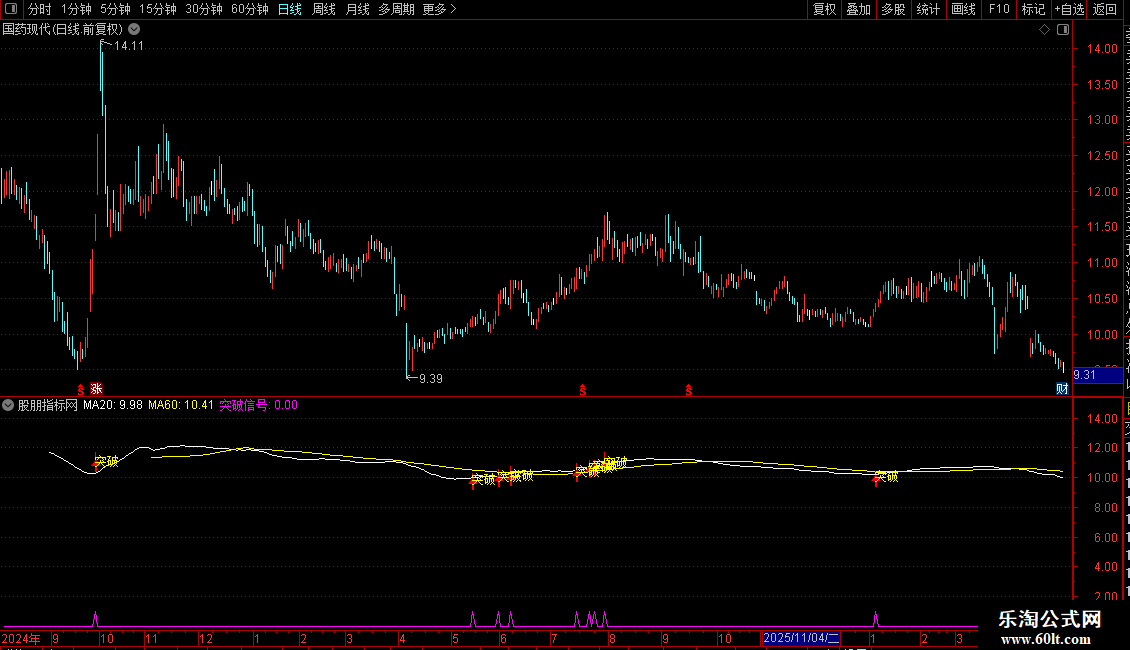
Task: Switch to 30分钟 period
Action: [204, 9]
